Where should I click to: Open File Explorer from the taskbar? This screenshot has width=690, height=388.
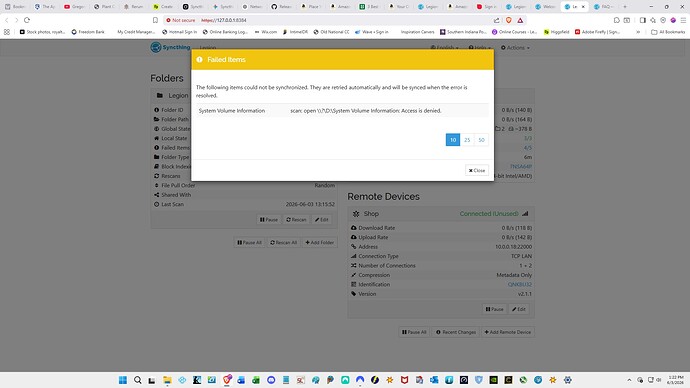[167, 380]
